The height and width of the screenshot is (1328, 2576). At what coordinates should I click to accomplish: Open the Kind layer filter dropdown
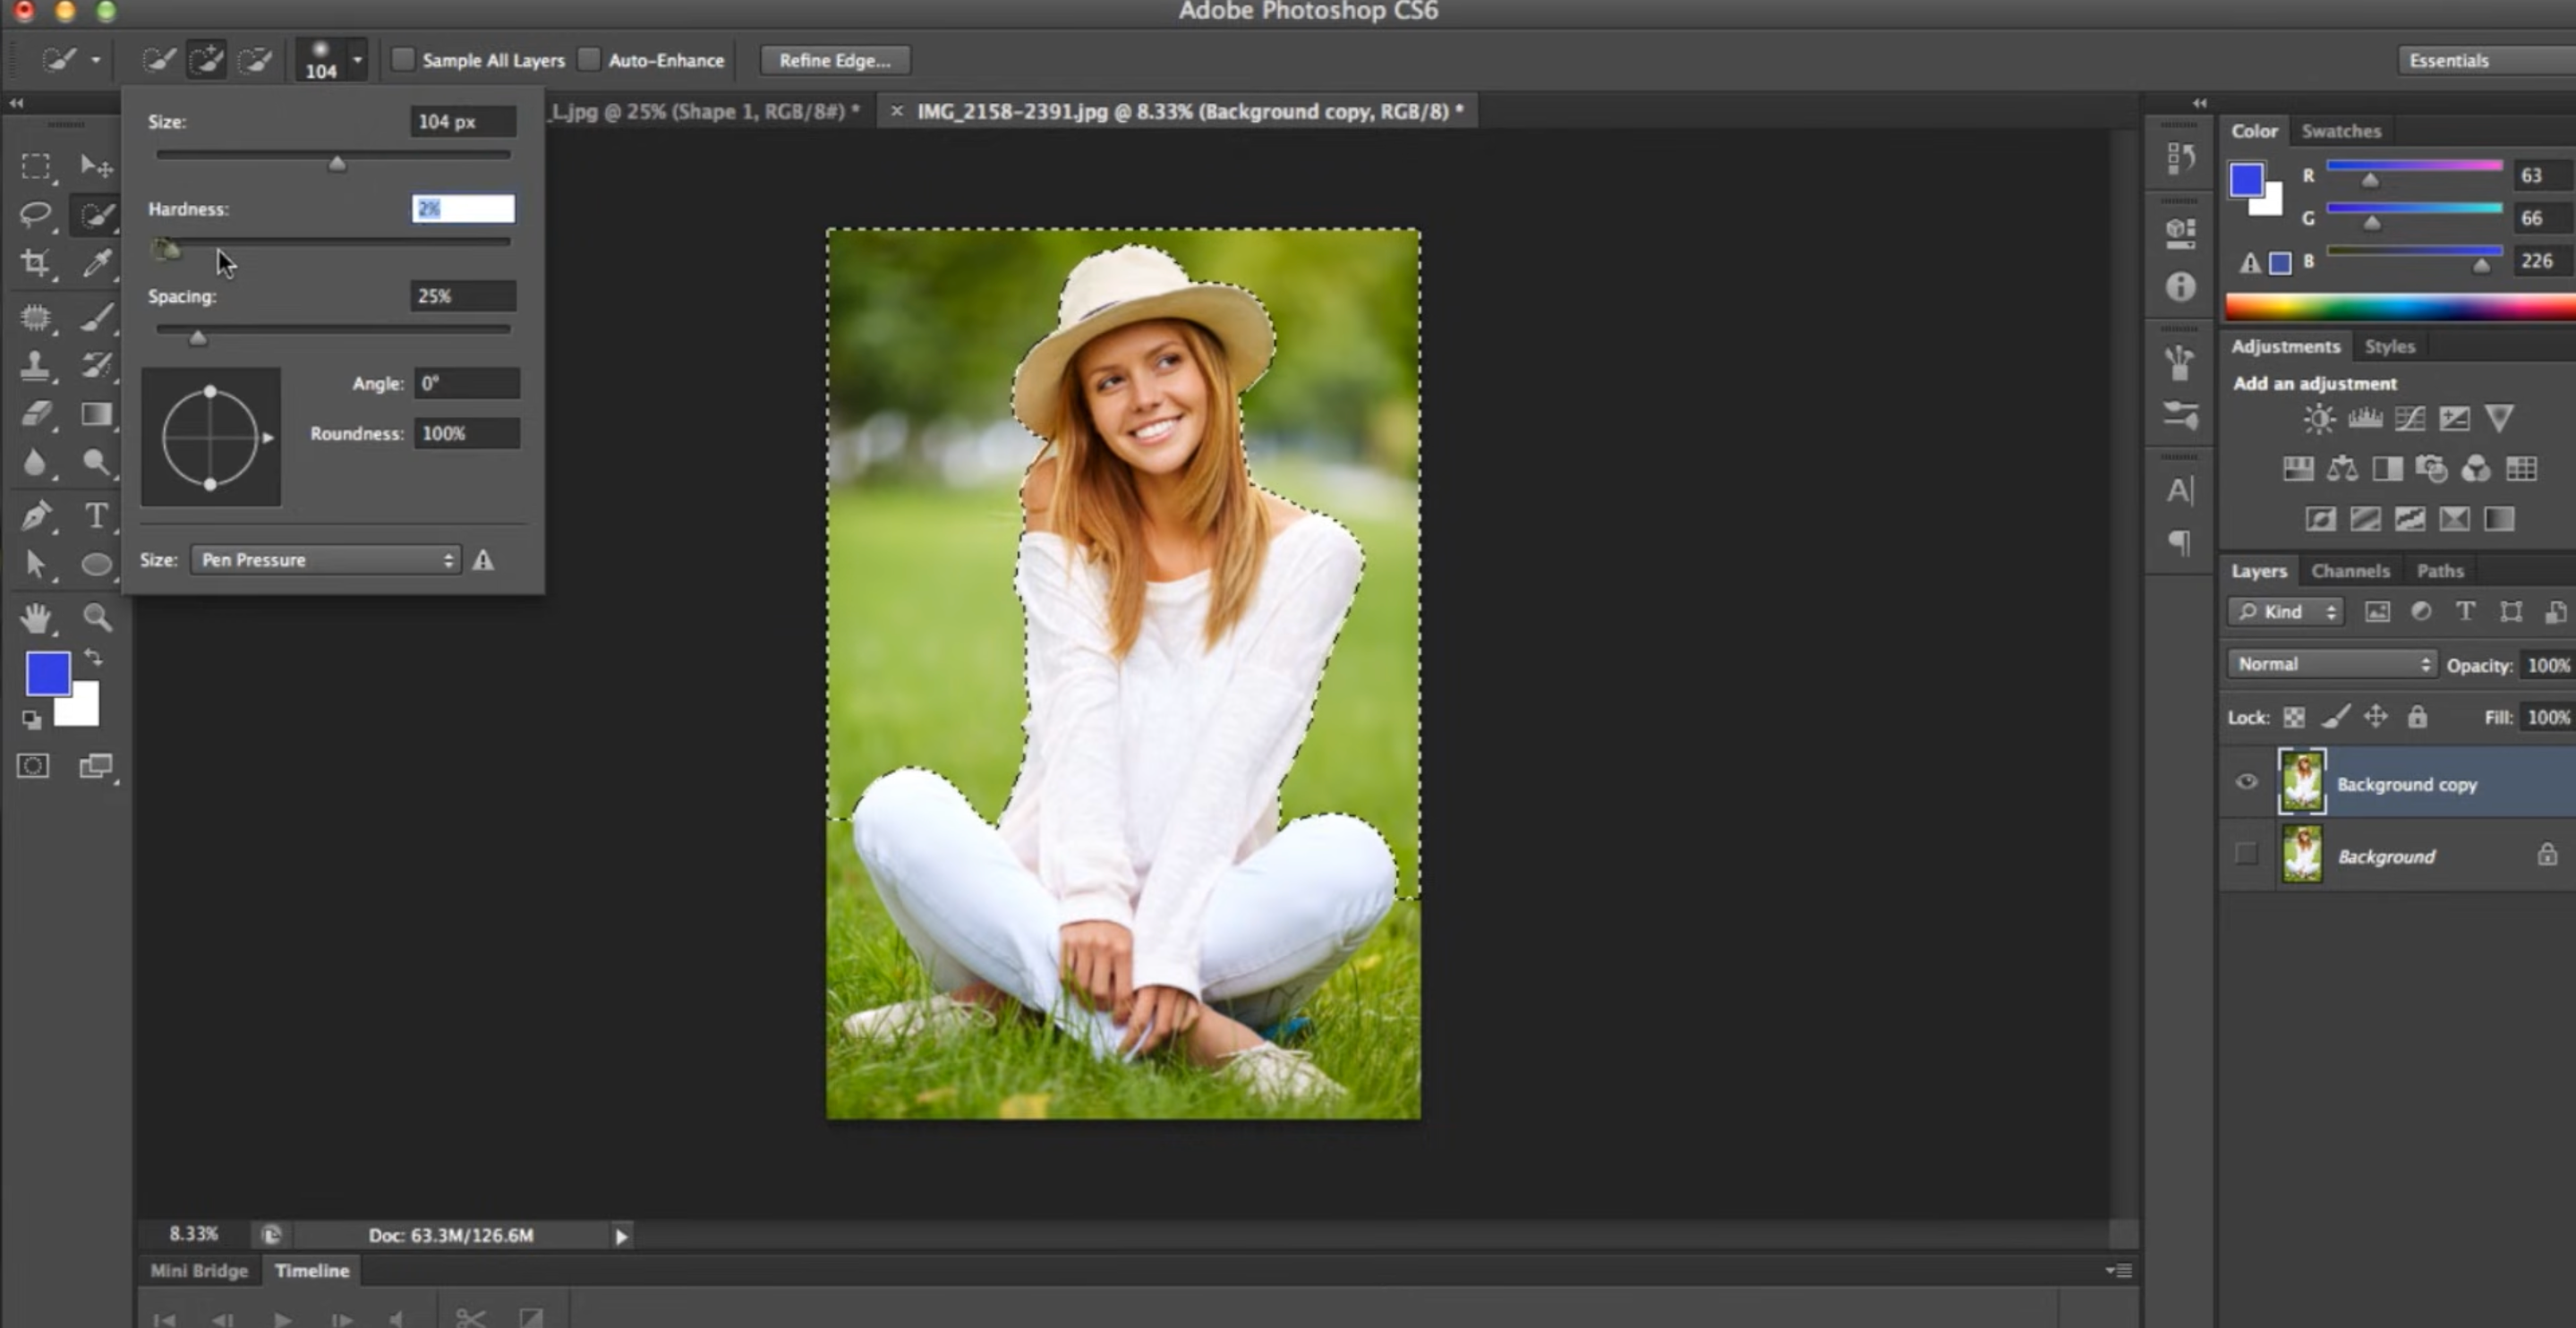pyautogui.click(x=2286, y=612)
